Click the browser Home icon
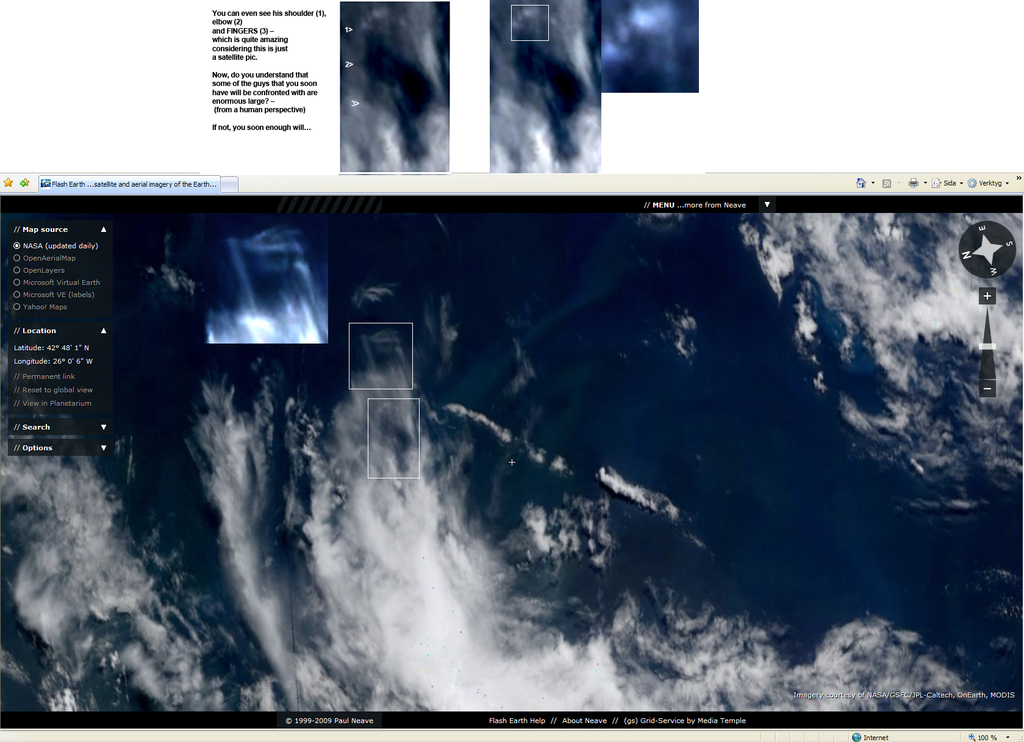The image size is (1024, 742). point(861,183)
